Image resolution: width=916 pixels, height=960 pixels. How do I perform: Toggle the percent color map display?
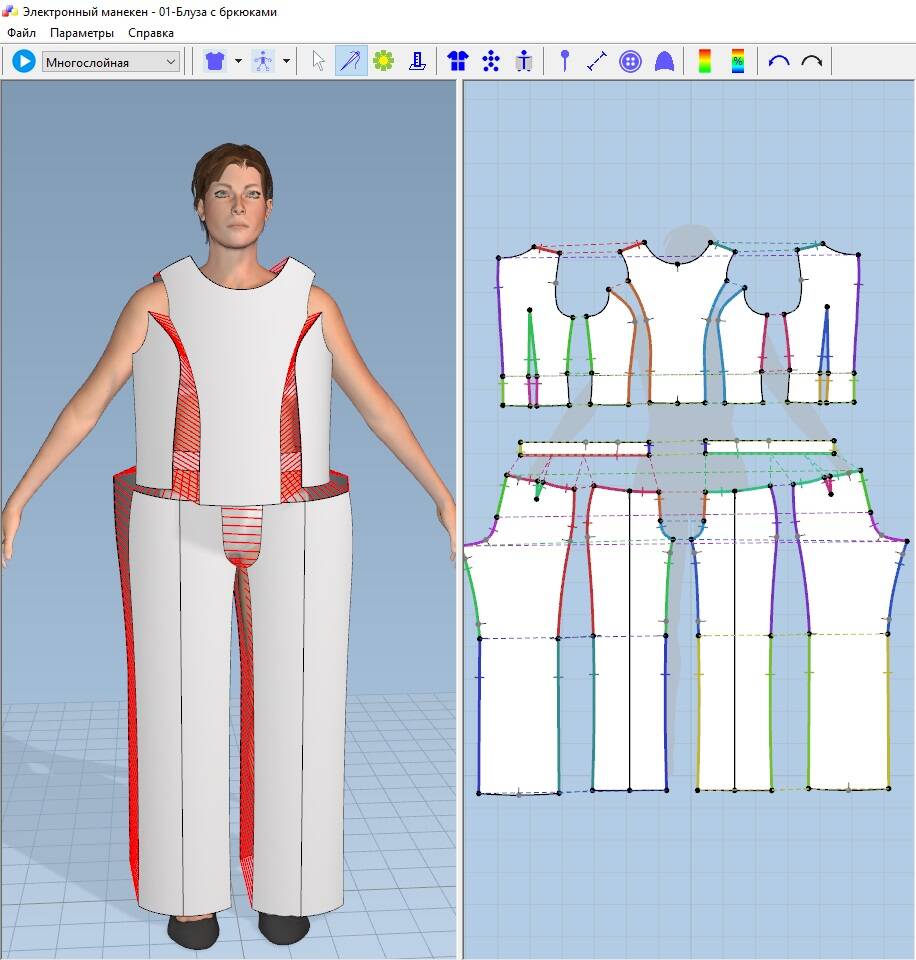738,62
